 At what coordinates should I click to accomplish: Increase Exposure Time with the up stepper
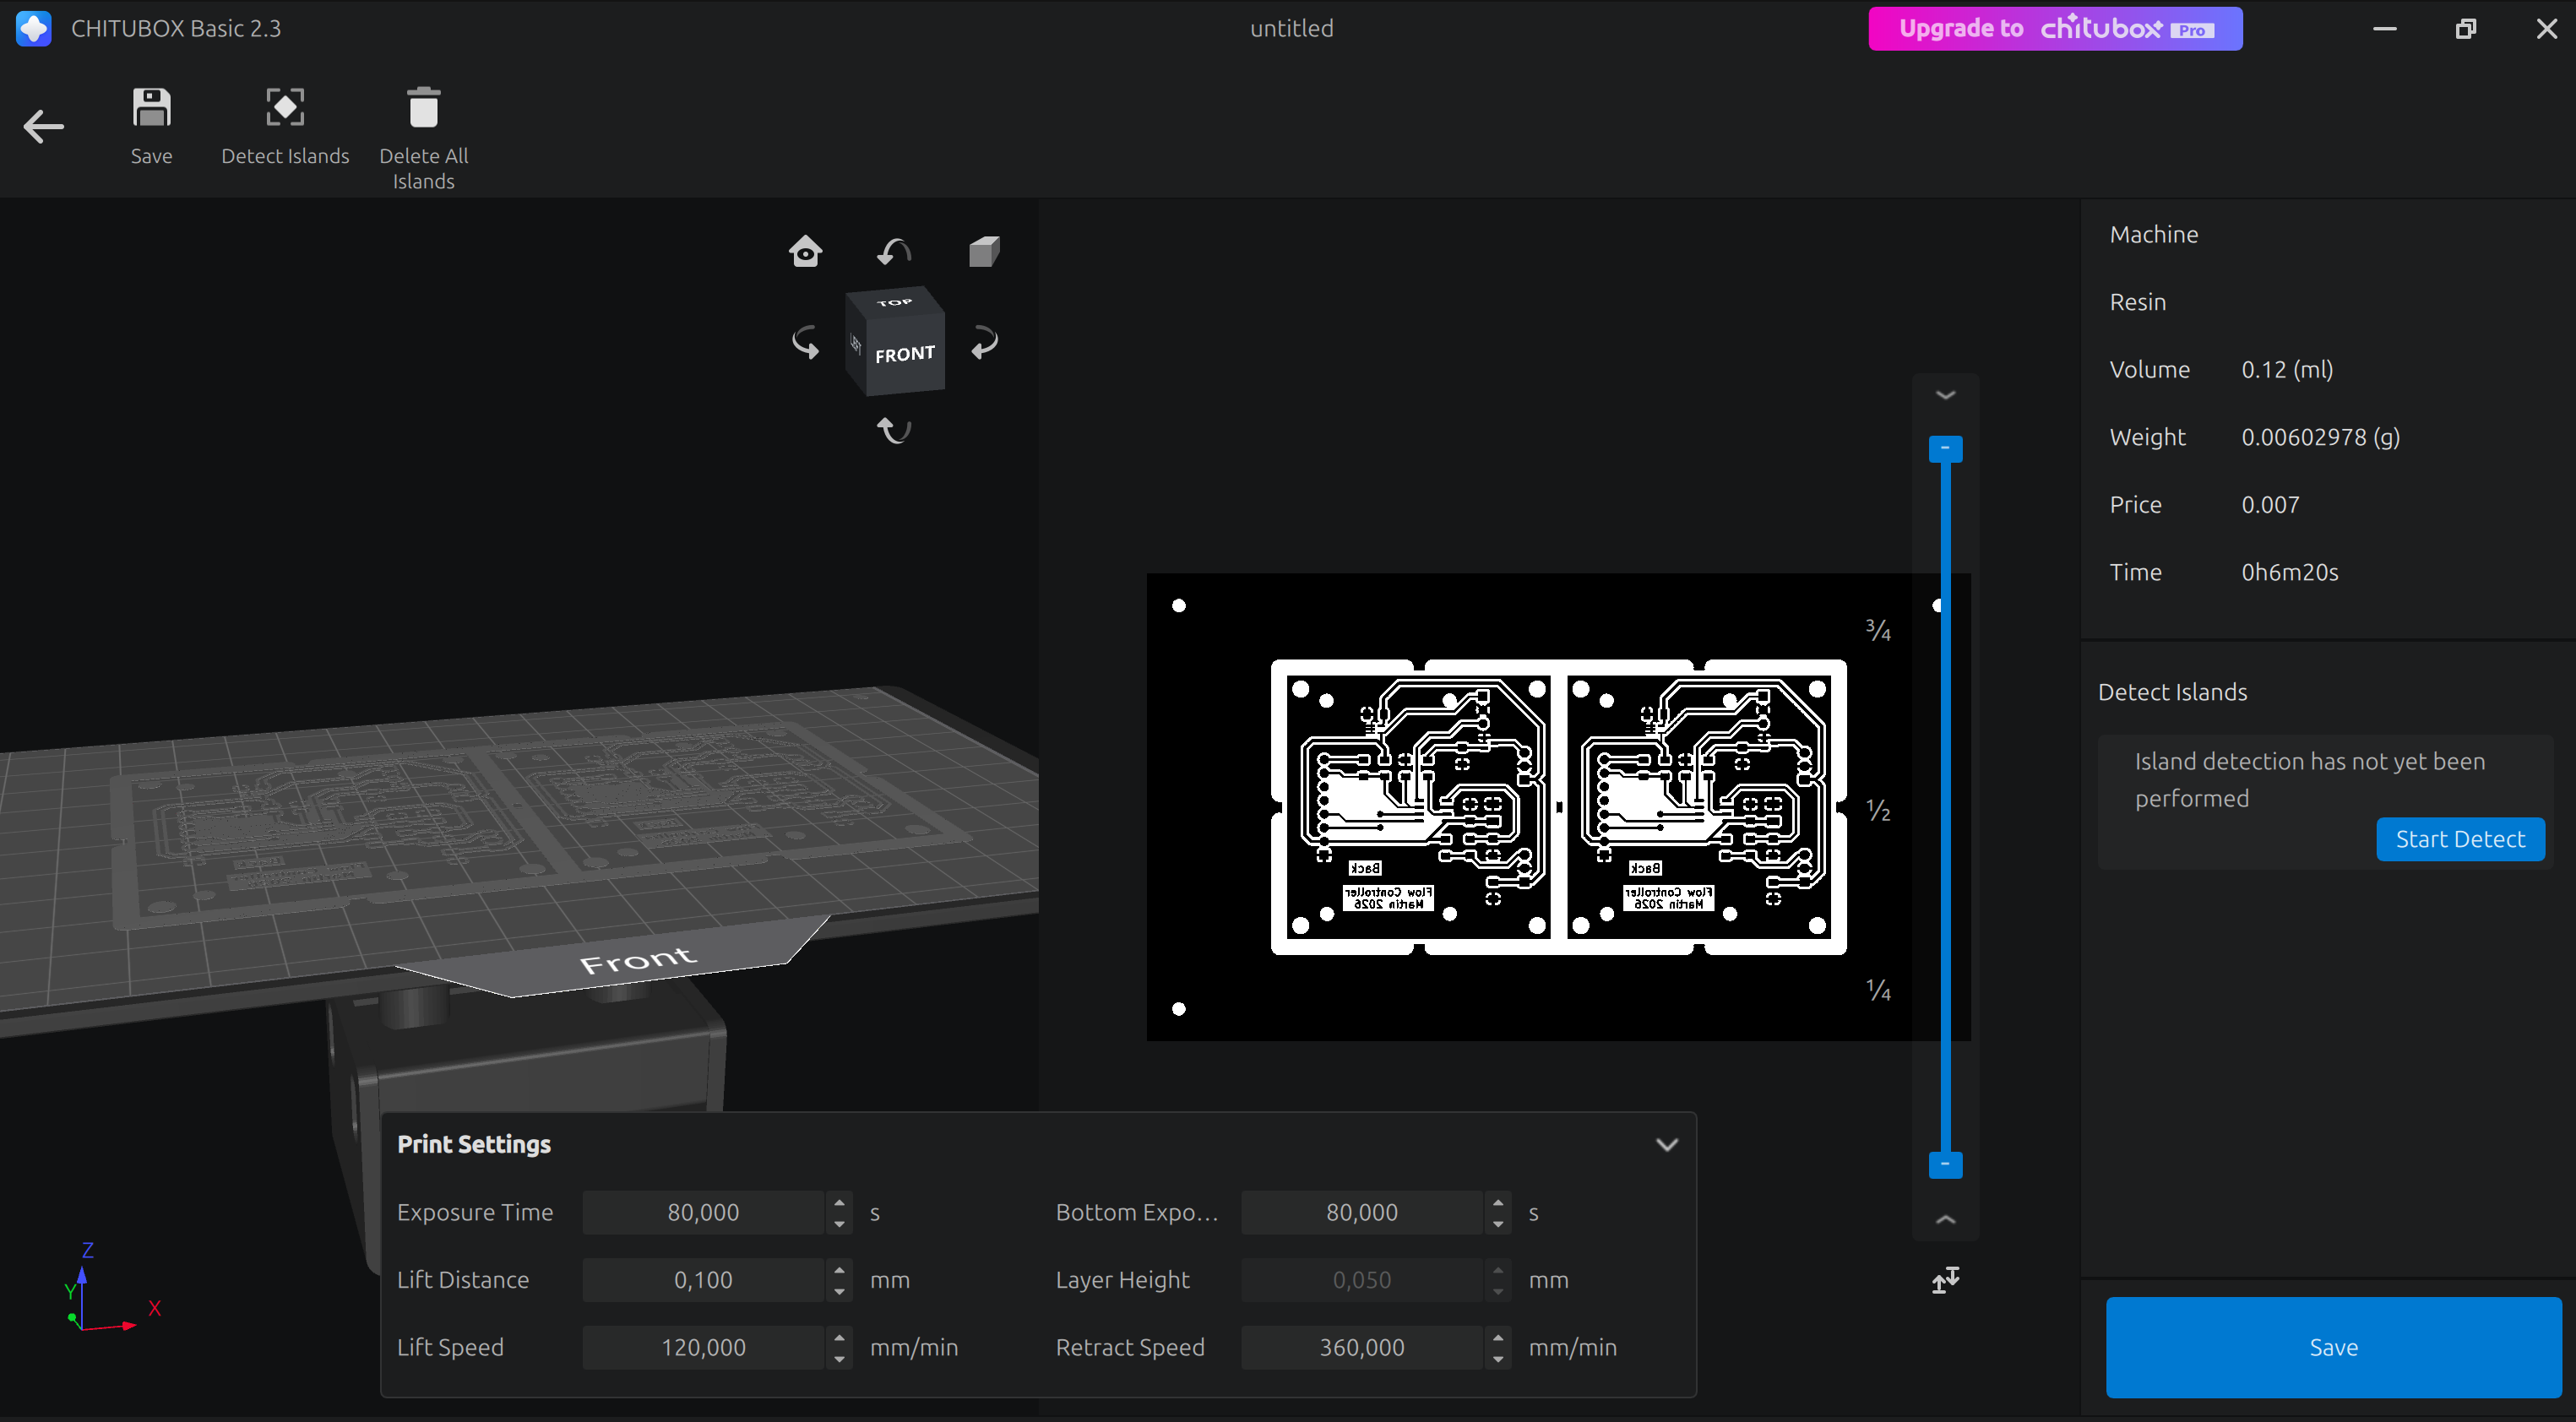839,1202
